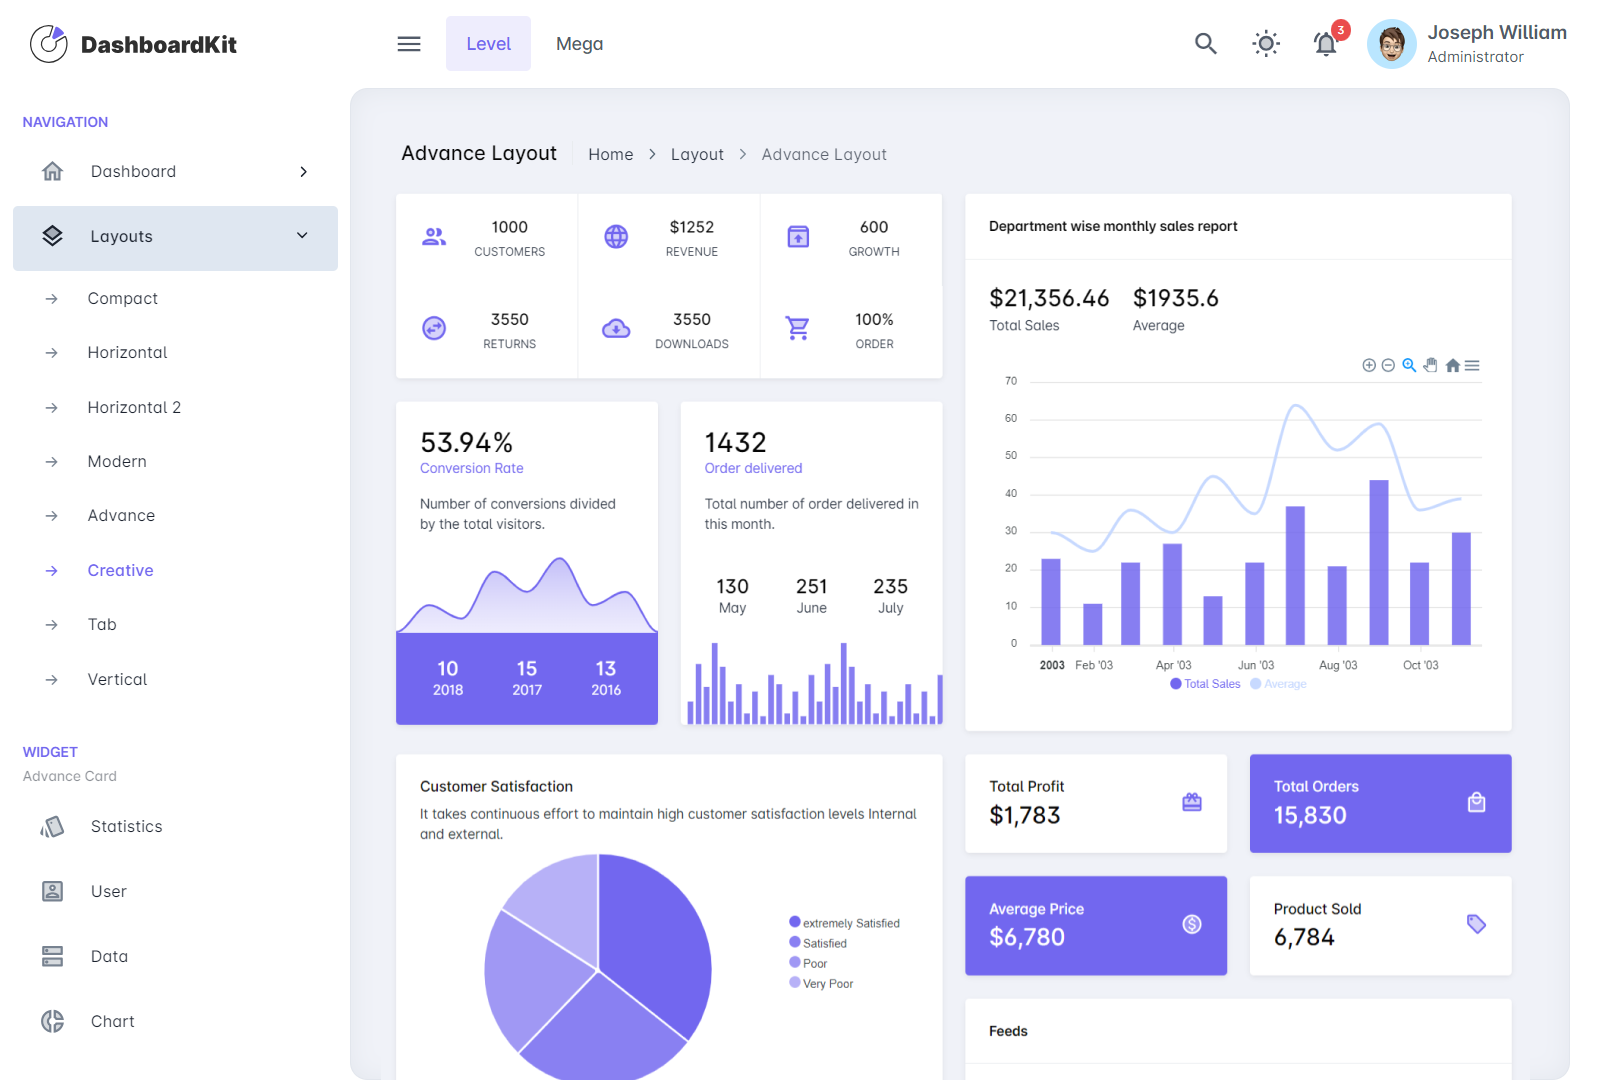Go to the Creative layout link
Screen dimensions: 1607x1080
[x=120, y=570]
